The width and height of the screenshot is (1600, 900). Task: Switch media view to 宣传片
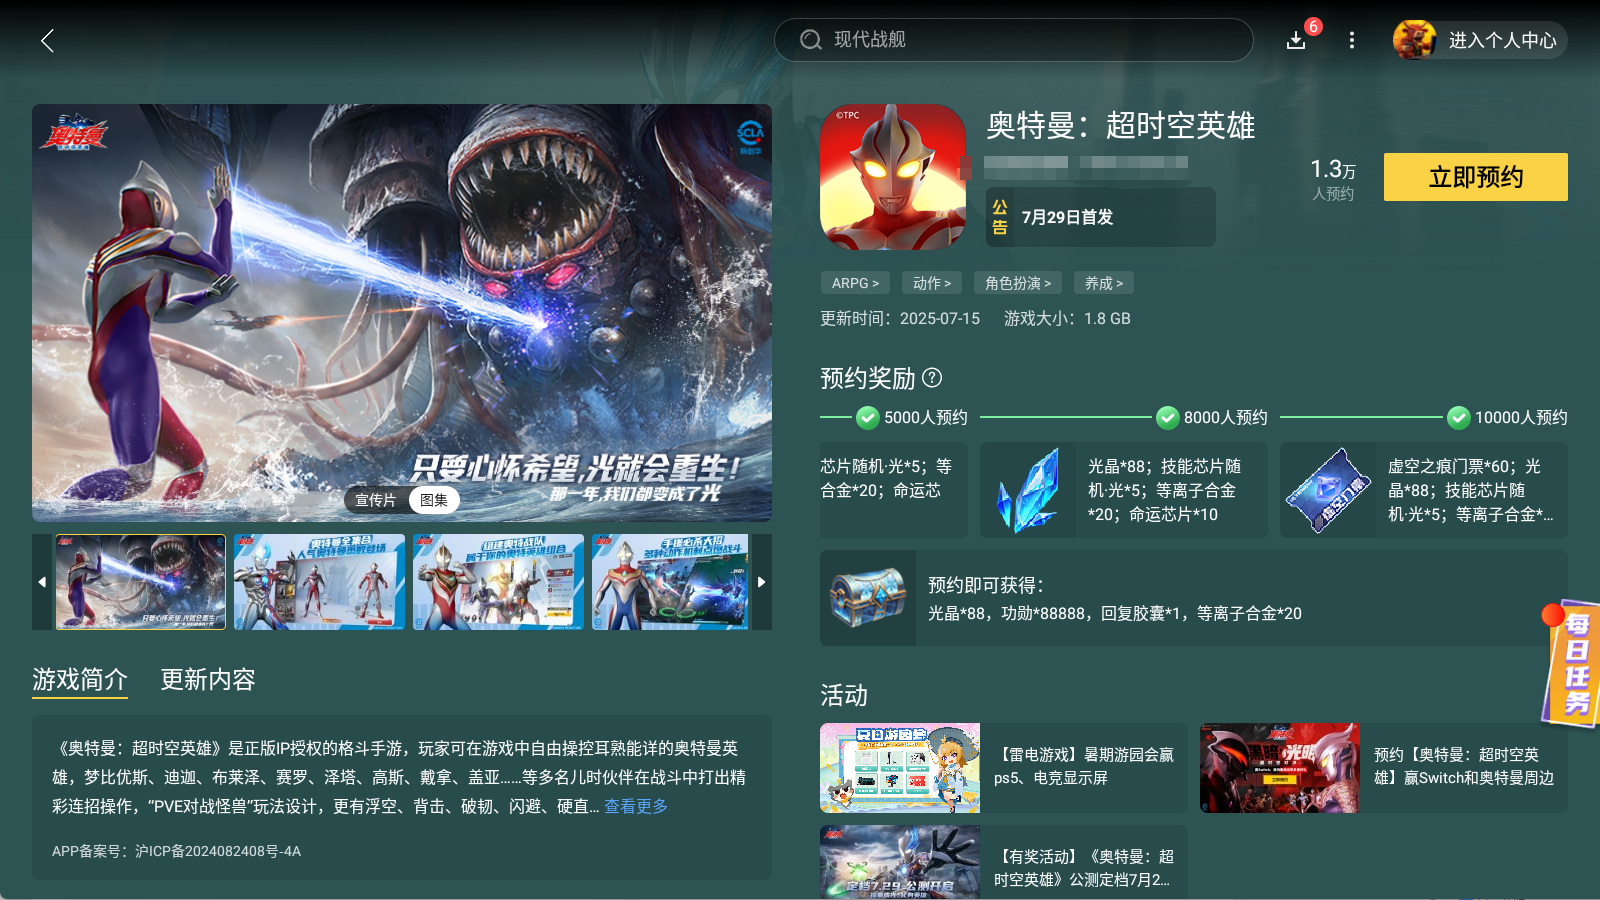coord(376,500)
